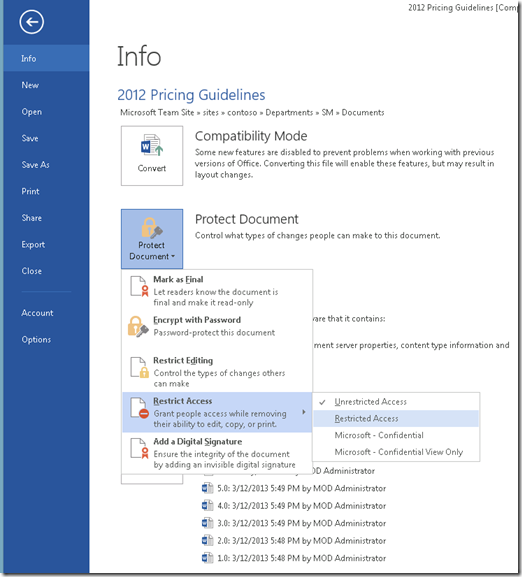
Task: Click Close in the sidebar
Action: (x=46, y=271)
